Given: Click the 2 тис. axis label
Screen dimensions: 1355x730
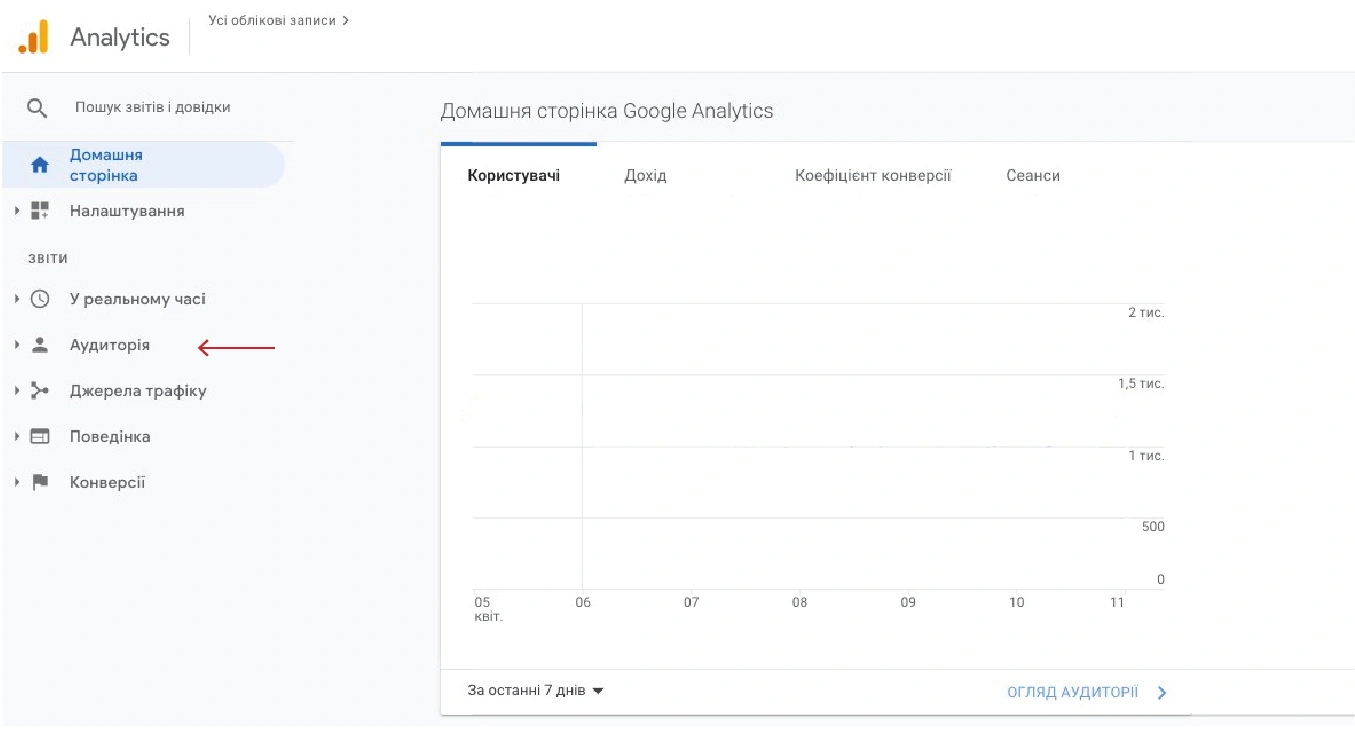Looking at the screenshot, I should [1146, 313].
